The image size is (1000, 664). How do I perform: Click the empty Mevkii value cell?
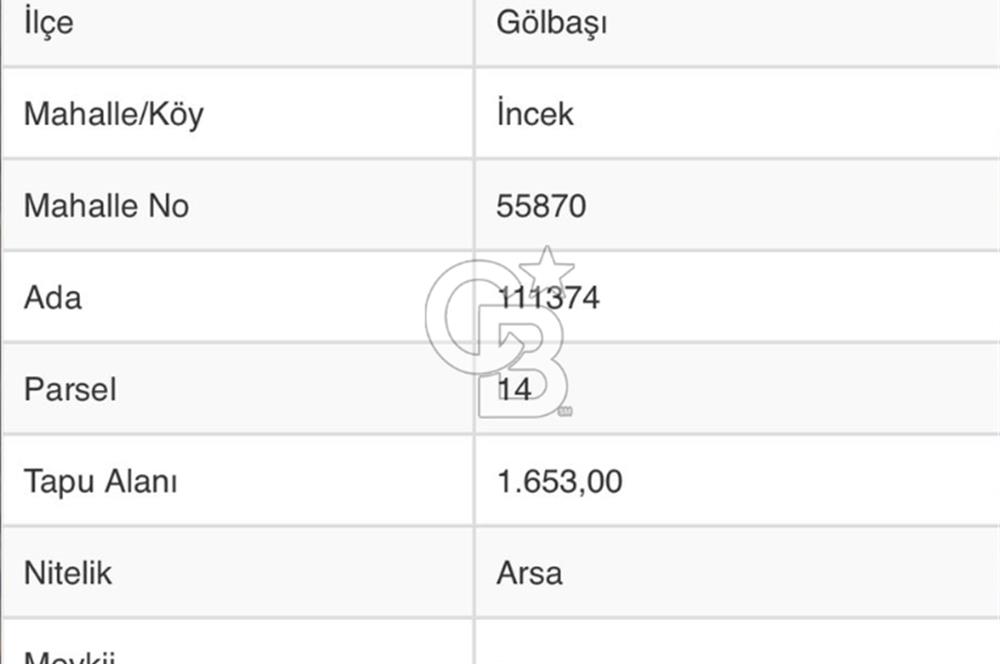[x=735, y=644]
